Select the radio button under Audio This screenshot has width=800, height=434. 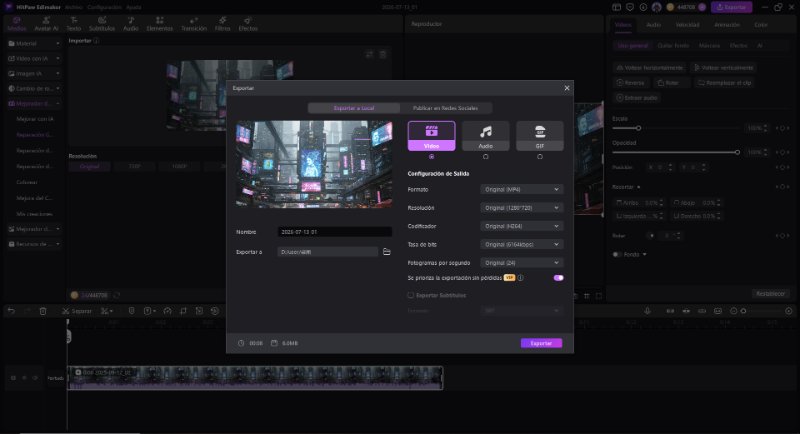coord(485,157)
